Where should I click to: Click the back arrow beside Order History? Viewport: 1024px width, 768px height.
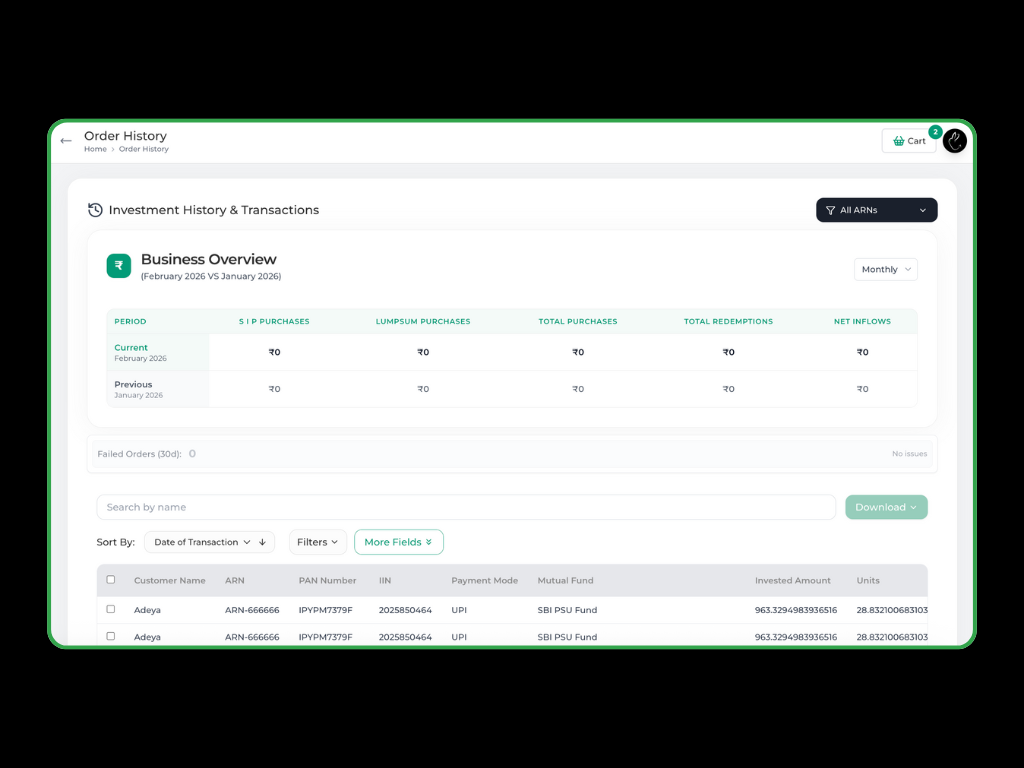pyautogui.click(x=66, y=141)
